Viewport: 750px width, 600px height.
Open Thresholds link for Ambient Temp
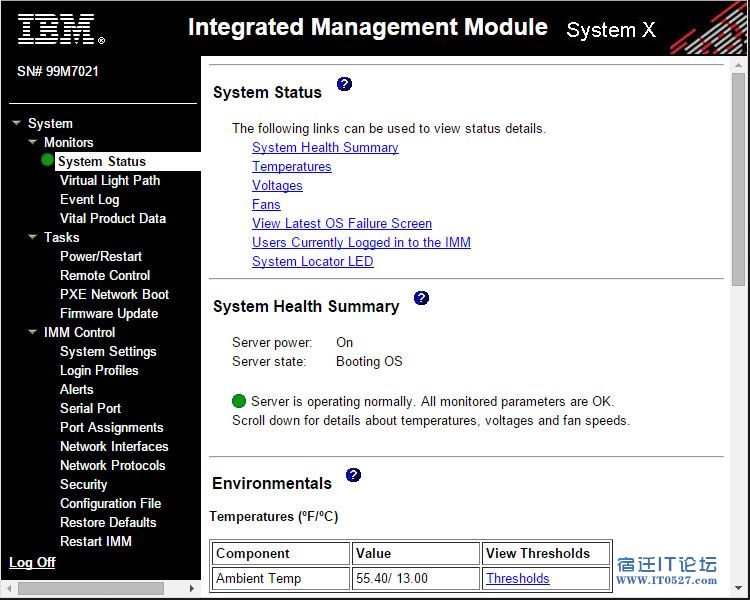tap(518, 578)
